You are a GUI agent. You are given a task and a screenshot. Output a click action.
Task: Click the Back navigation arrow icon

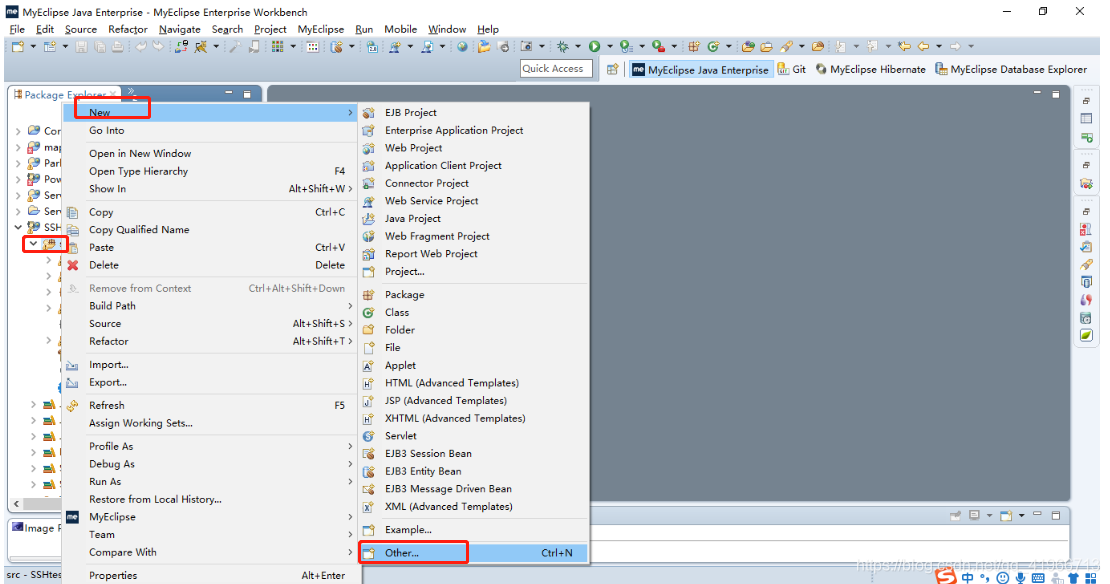coord(923,47)
